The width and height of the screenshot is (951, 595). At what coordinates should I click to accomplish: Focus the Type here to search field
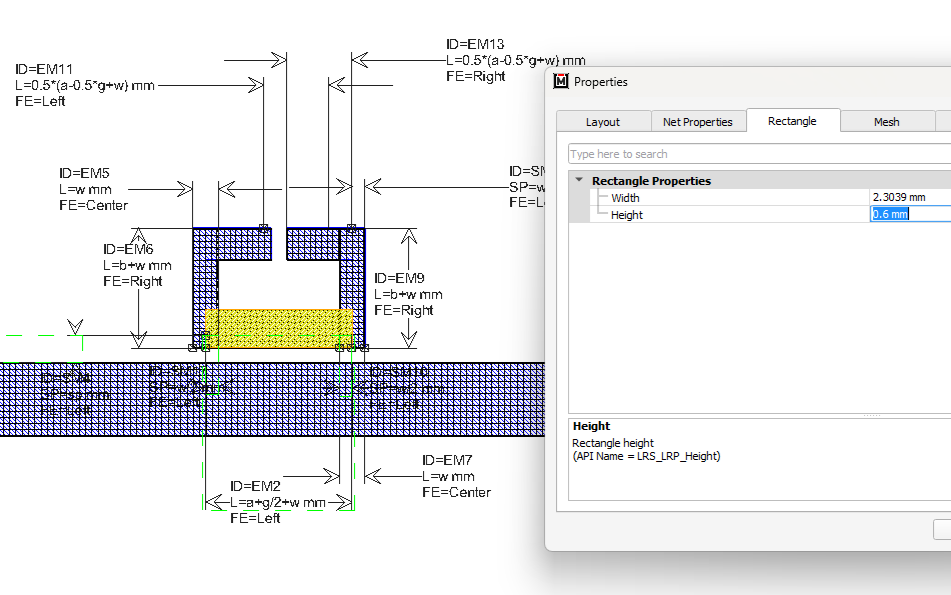tap(759, 154)
